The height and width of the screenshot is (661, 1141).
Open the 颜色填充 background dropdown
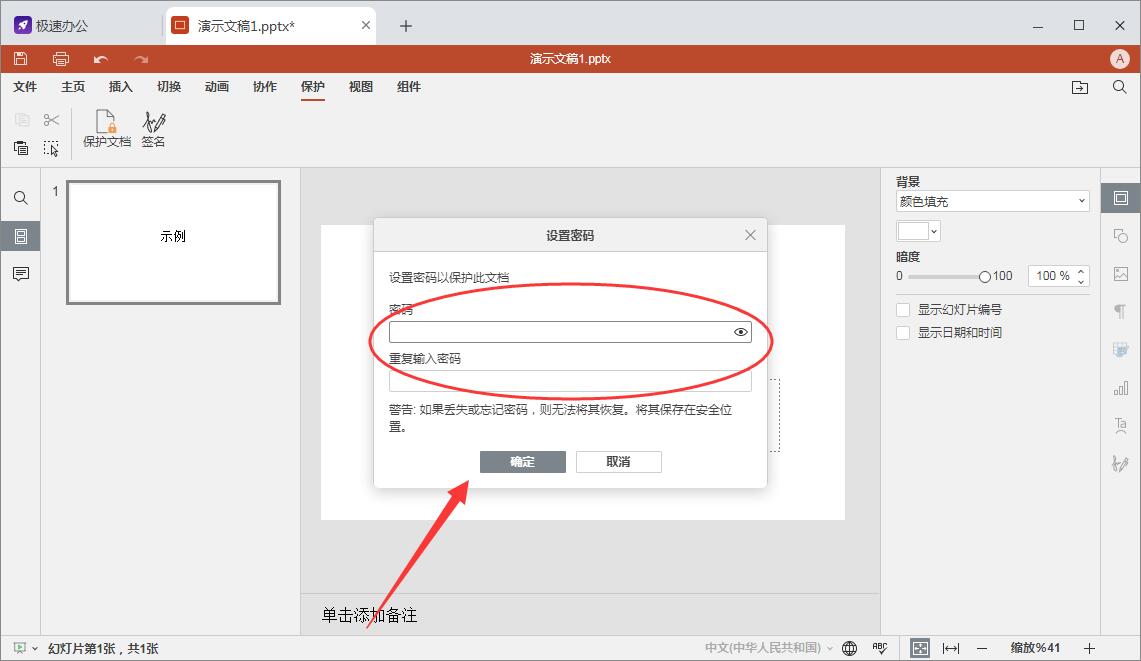[x=993, y=202]
